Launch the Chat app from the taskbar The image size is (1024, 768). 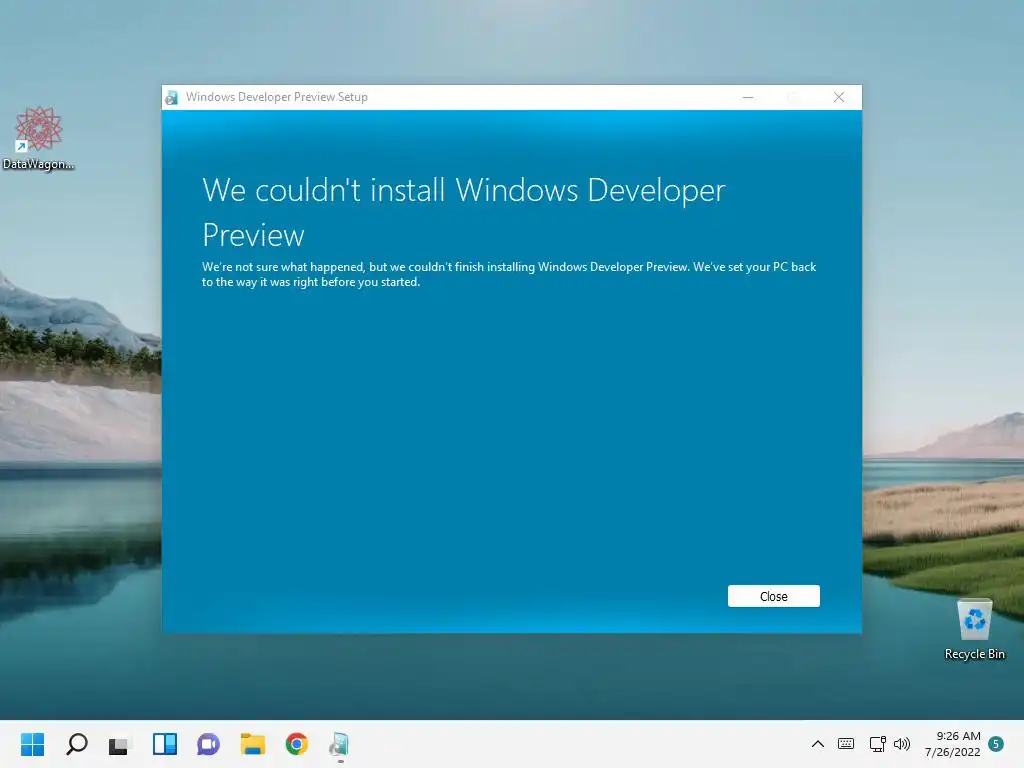[x=208, y=744]
